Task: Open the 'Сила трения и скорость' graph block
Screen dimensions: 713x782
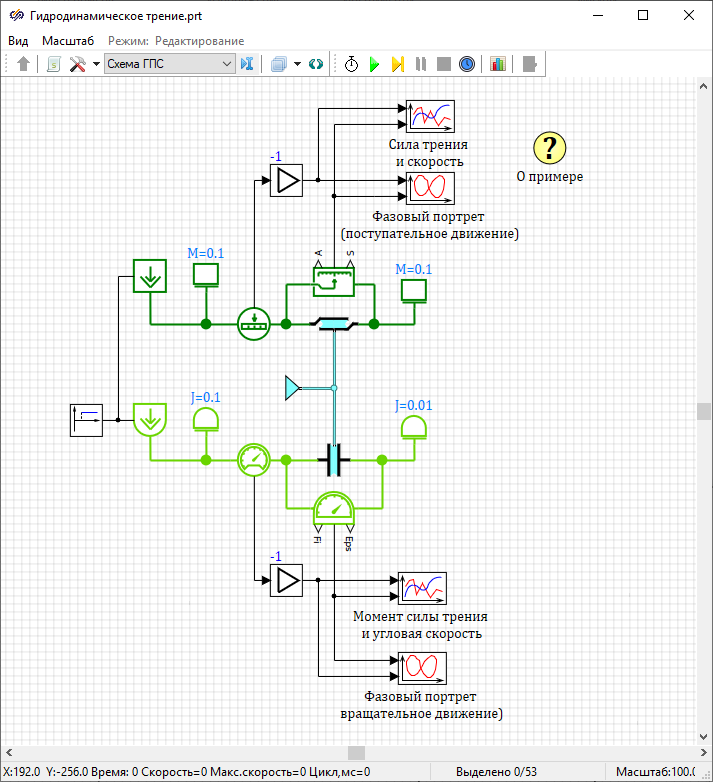Action: click(430, 116)
